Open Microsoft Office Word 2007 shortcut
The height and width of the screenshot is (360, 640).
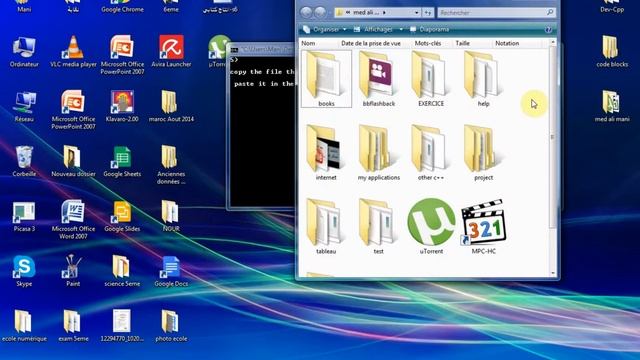73,220
